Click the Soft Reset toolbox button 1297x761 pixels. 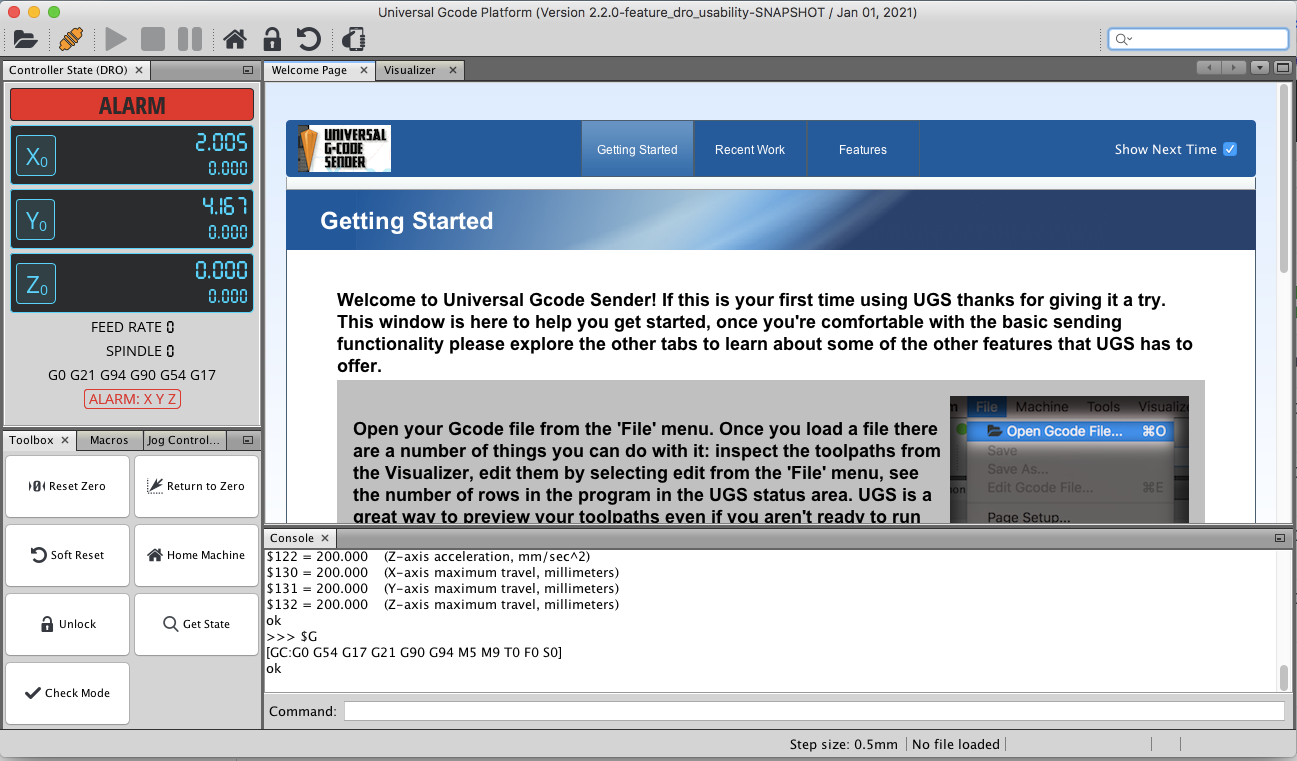[x=68, y=555]
